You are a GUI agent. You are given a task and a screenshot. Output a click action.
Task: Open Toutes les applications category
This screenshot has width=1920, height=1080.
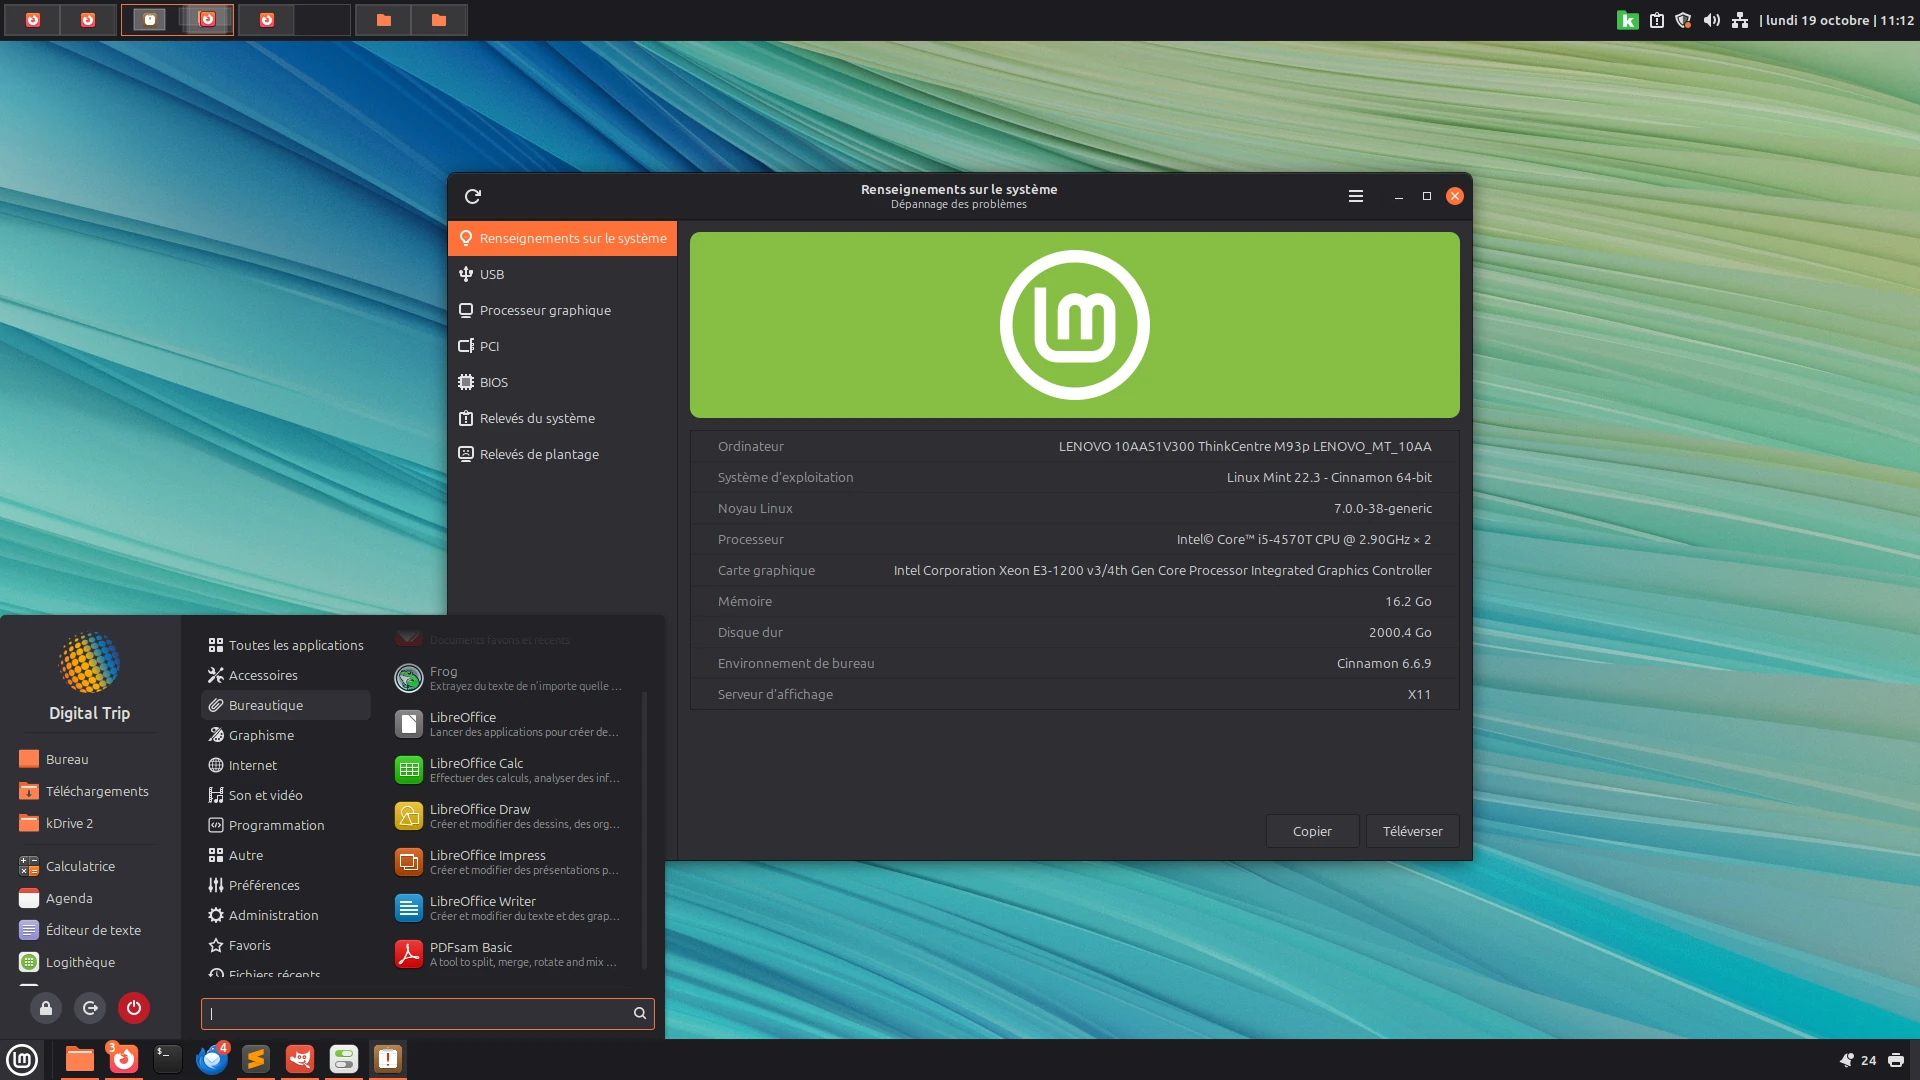point(286,645)
